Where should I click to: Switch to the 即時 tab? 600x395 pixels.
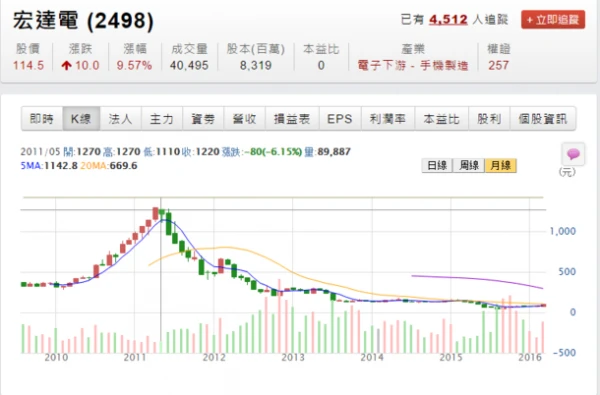coord(42,119)
